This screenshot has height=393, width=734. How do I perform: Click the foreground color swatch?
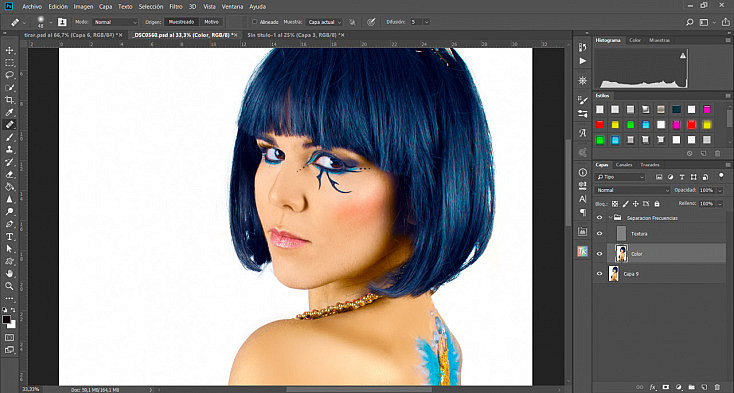point(7,320)
